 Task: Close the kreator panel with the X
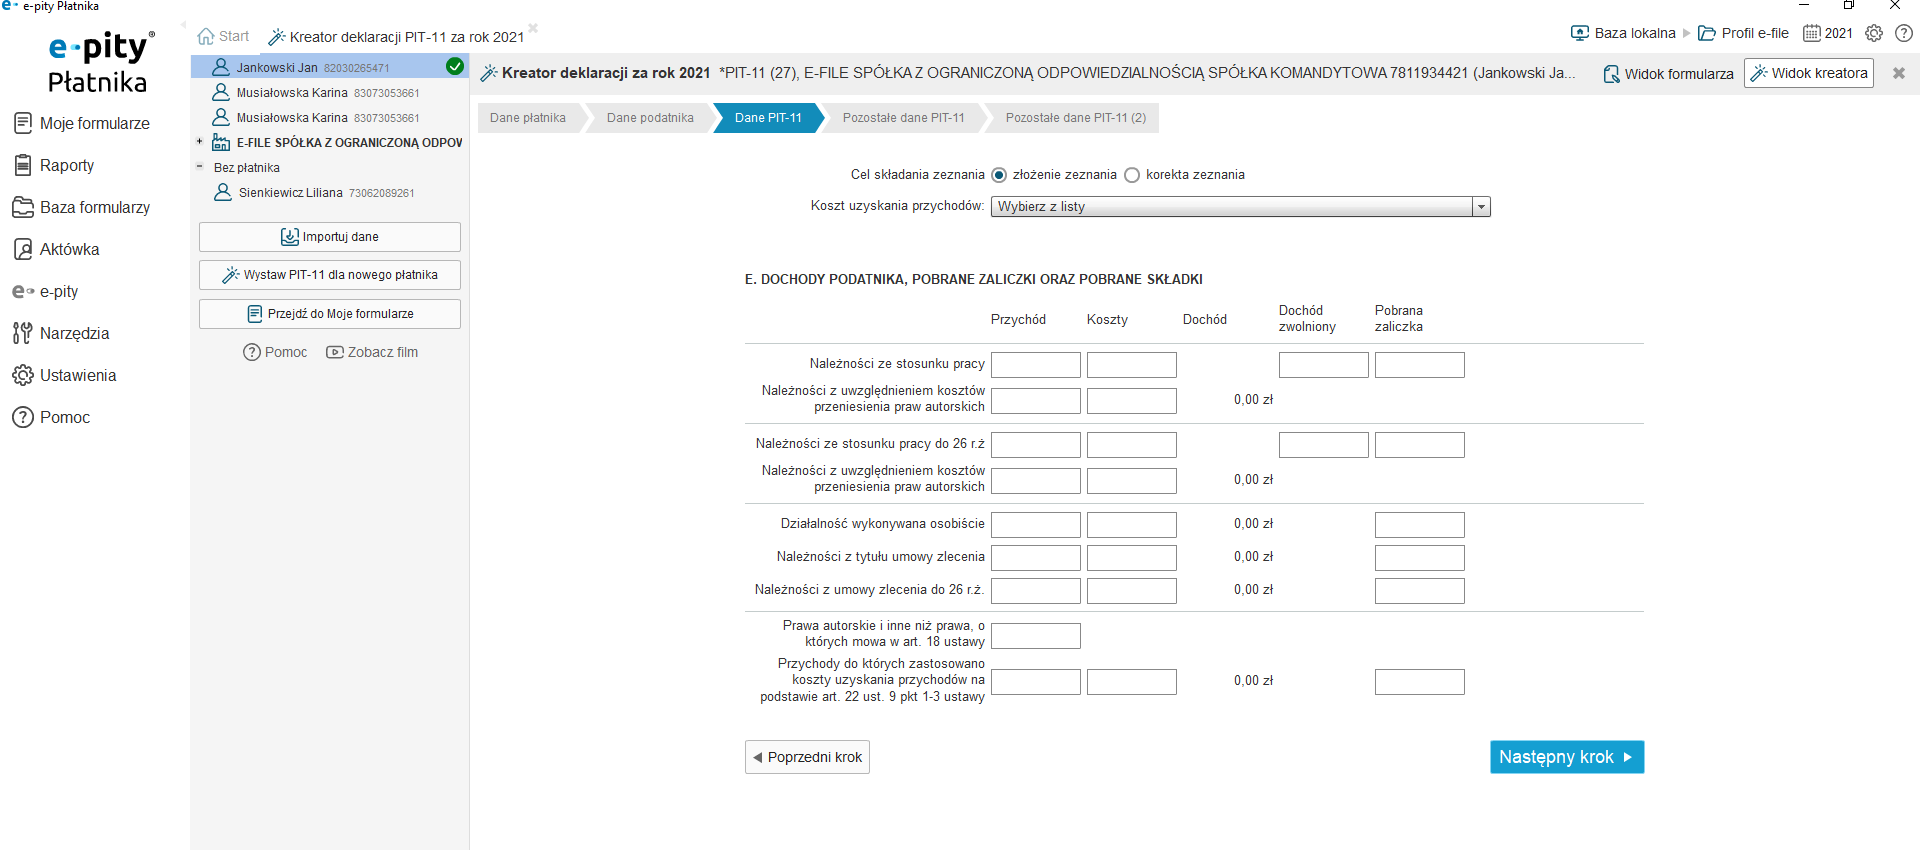(x=1899, y=73)
